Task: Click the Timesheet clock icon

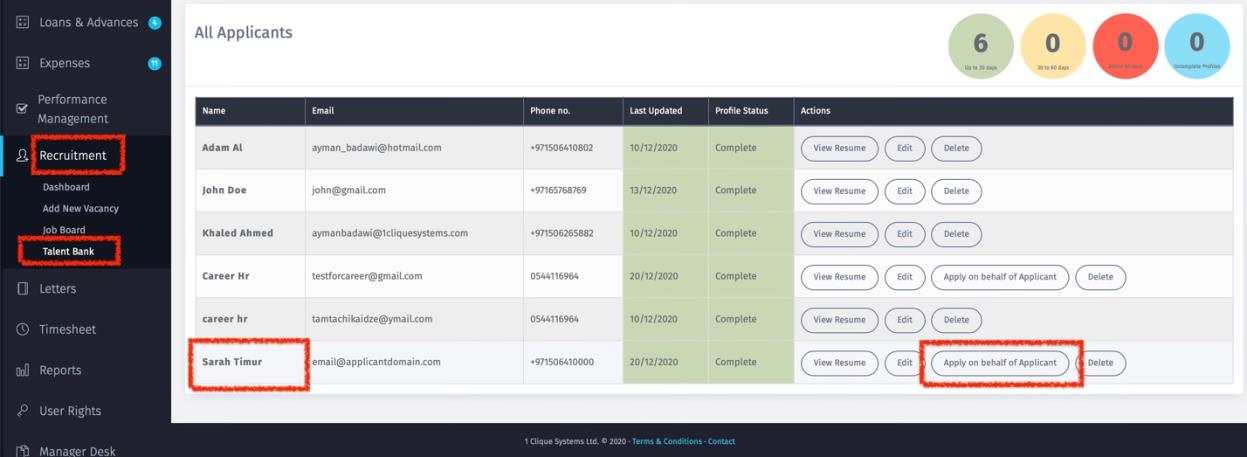Action: tap(22, 330)
